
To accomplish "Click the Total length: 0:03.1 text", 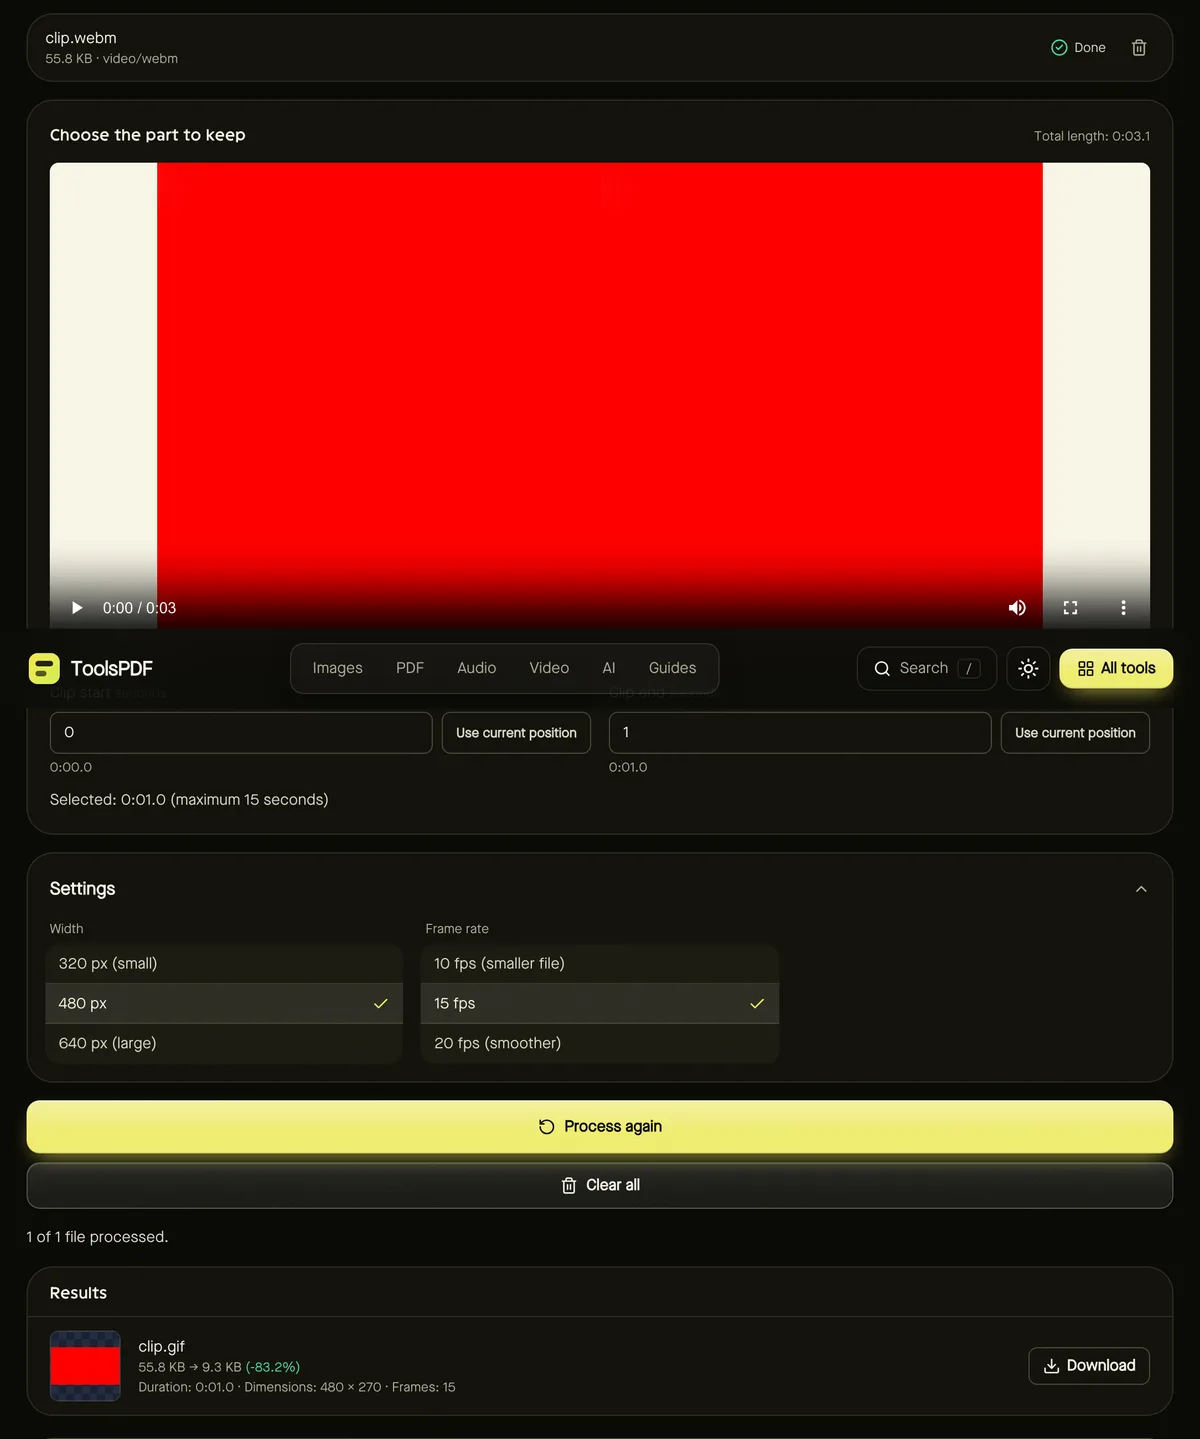I will pyautogui.click(x=1092, y=136).
